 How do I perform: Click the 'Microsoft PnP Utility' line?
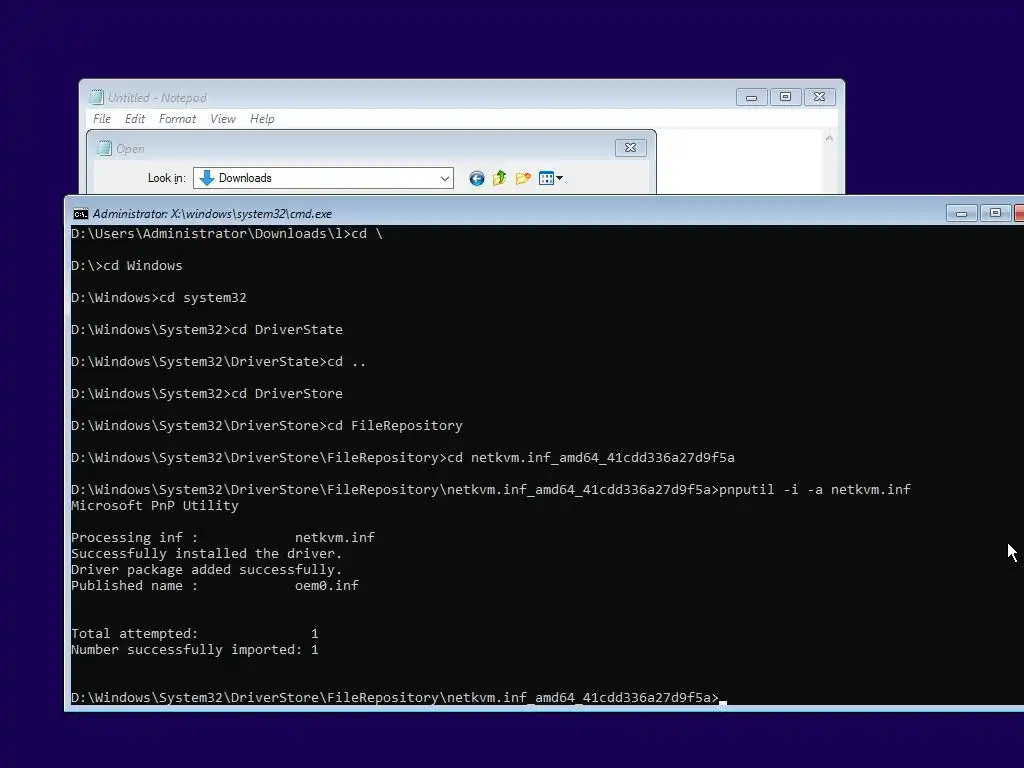155,505
